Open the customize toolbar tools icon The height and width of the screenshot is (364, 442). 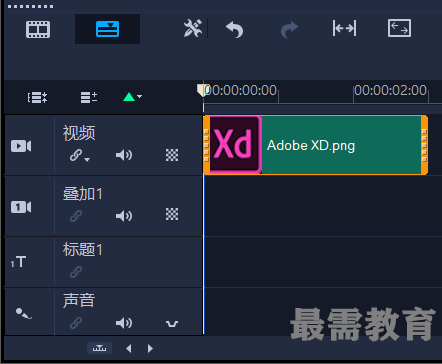193,28
